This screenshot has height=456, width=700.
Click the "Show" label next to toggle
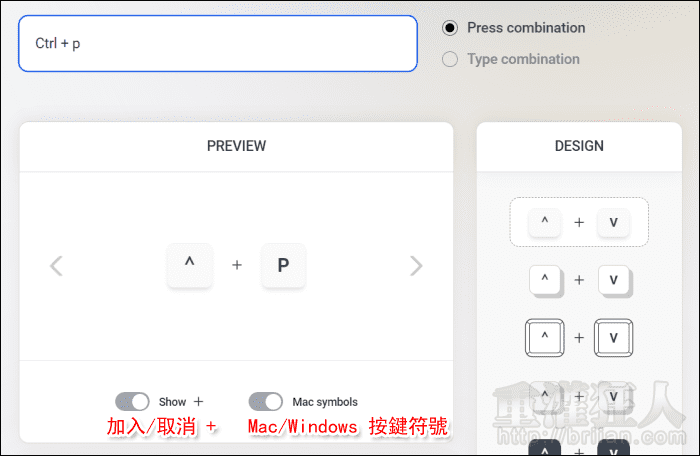[x=172, y=402]
